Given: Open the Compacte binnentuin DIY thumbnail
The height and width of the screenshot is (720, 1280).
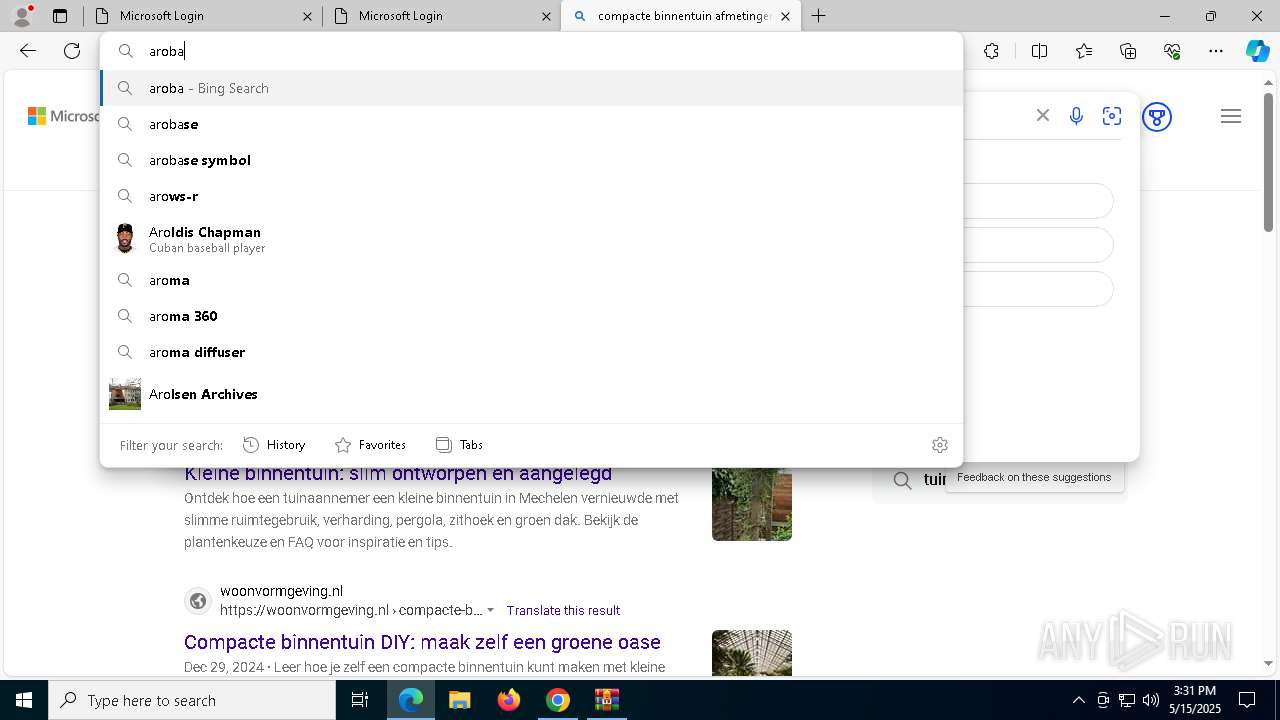Looking at the screenshot, I should (x=752, y=653).
